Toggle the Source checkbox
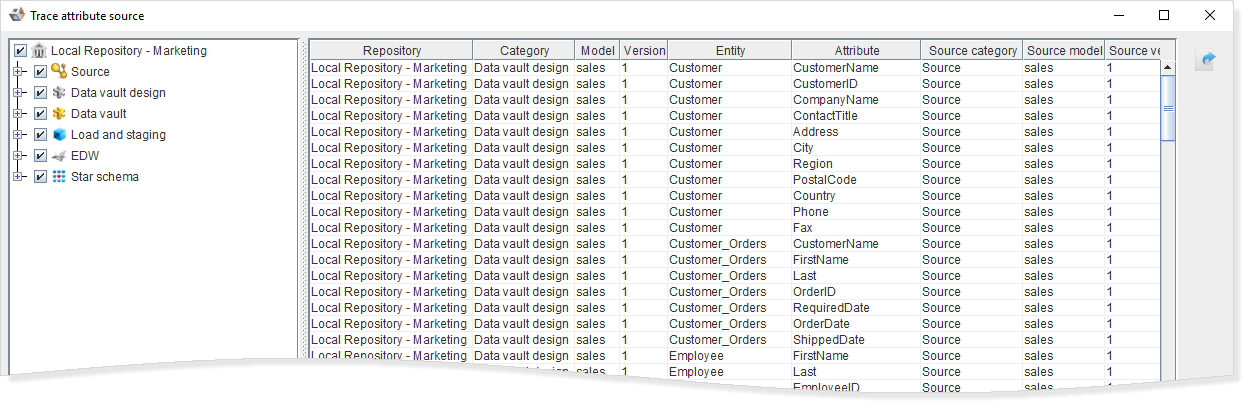 40,72
